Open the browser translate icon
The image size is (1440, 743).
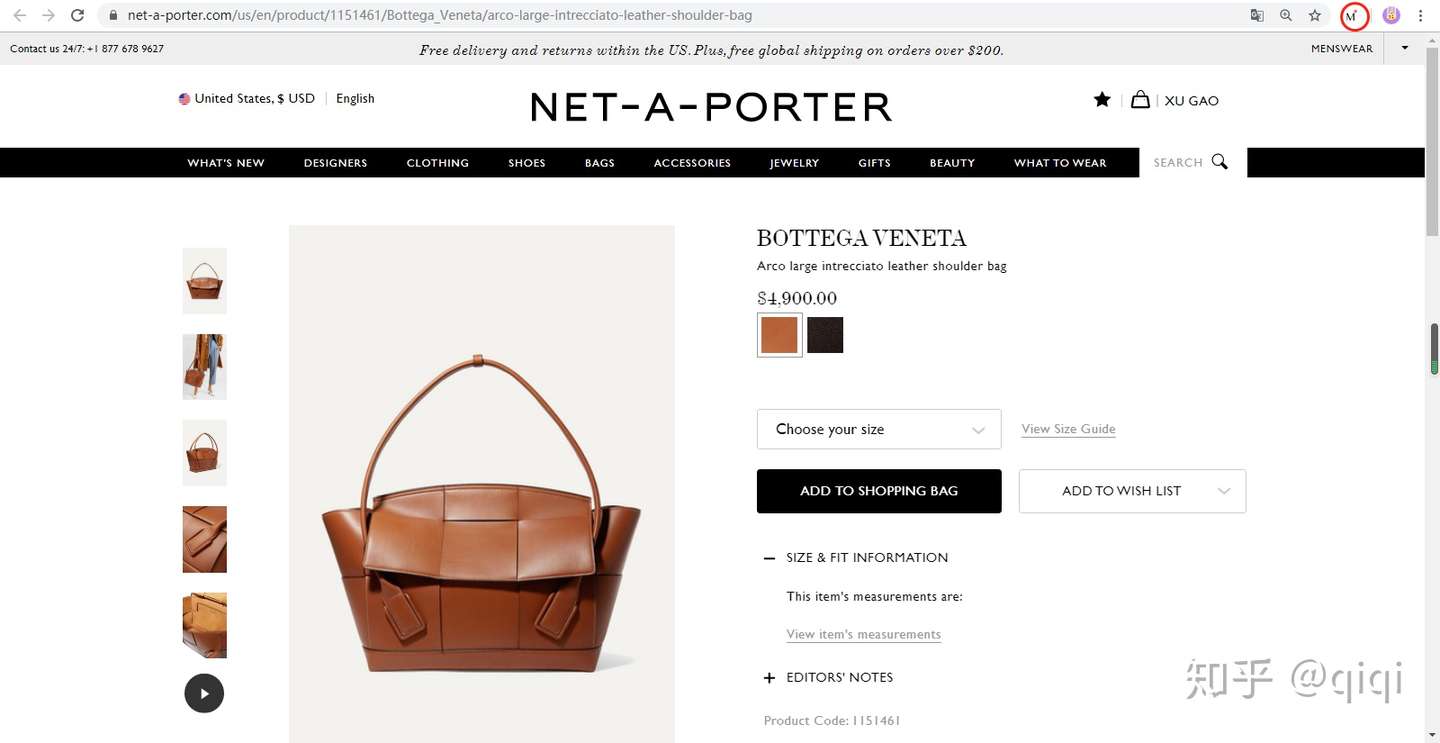(1257, 15)
